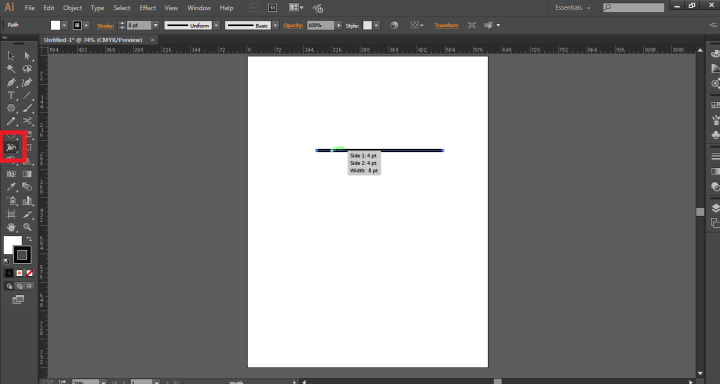Select the Gradient tool
The width and height of the screenshot is (720, 384).
(x=28, y=174)
